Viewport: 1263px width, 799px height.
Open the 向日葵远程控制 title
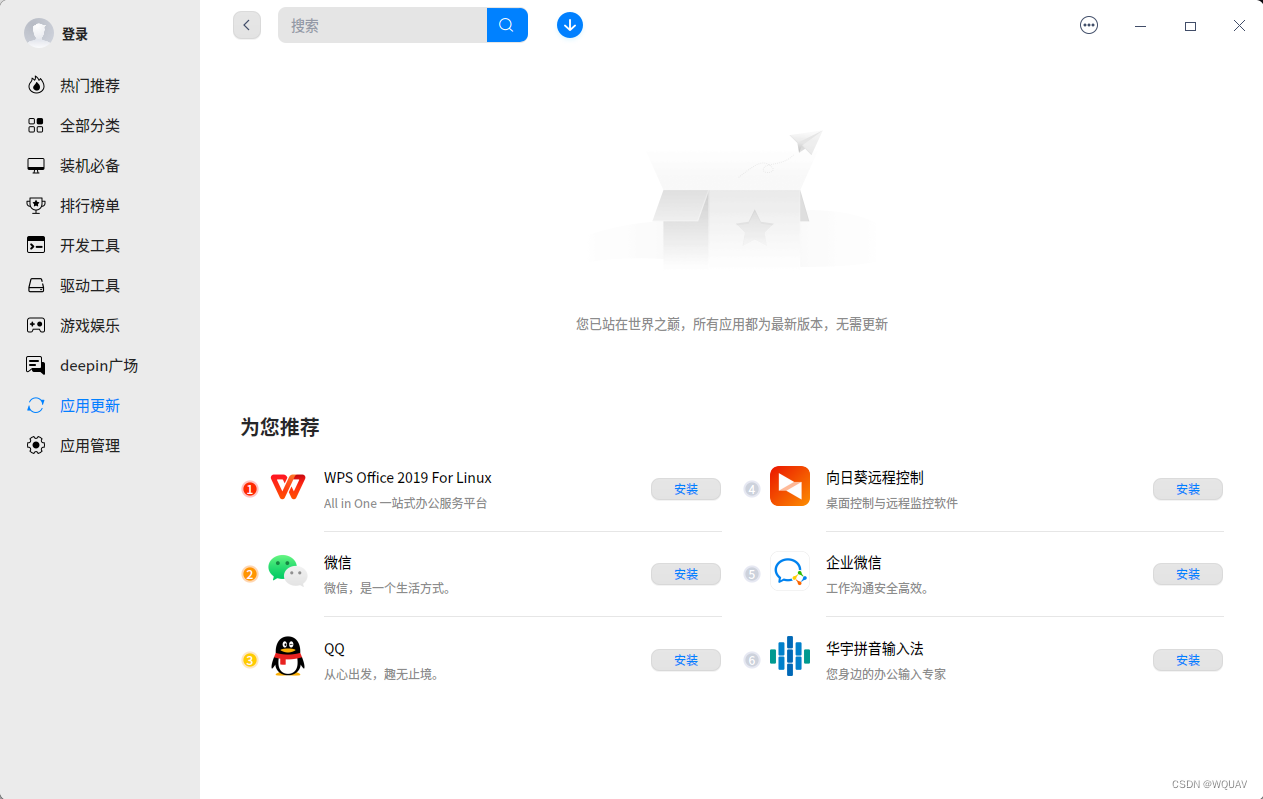(875, 478)
